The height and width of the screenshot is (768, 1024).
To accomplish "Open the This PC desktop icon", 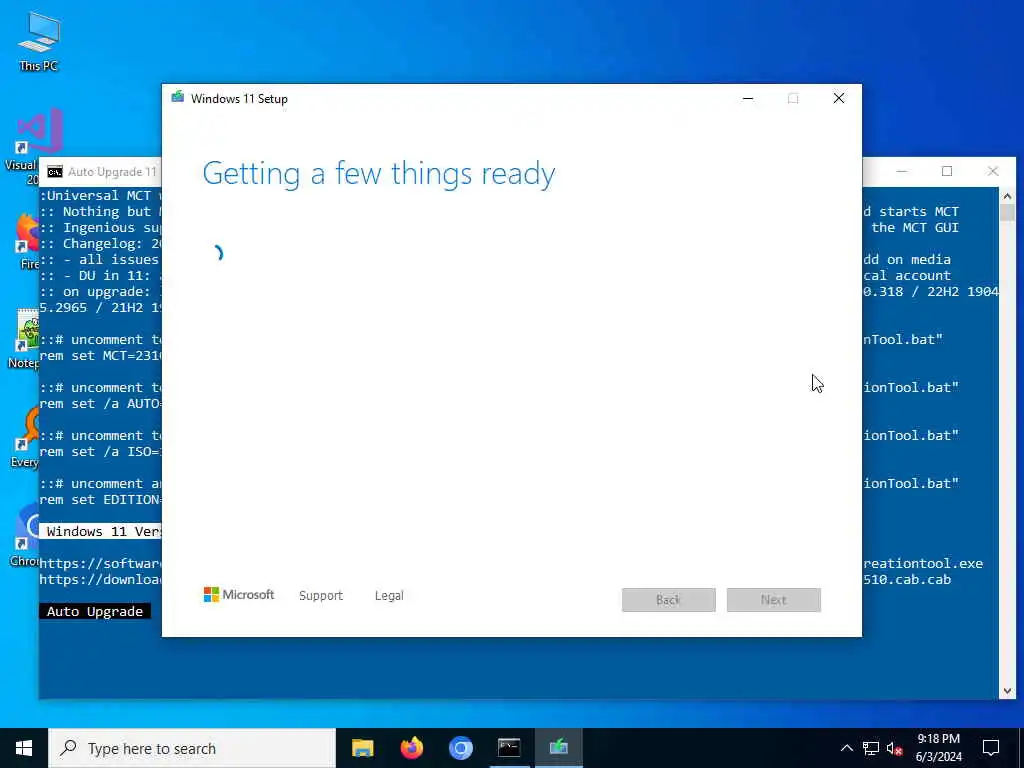I will 39,40.
